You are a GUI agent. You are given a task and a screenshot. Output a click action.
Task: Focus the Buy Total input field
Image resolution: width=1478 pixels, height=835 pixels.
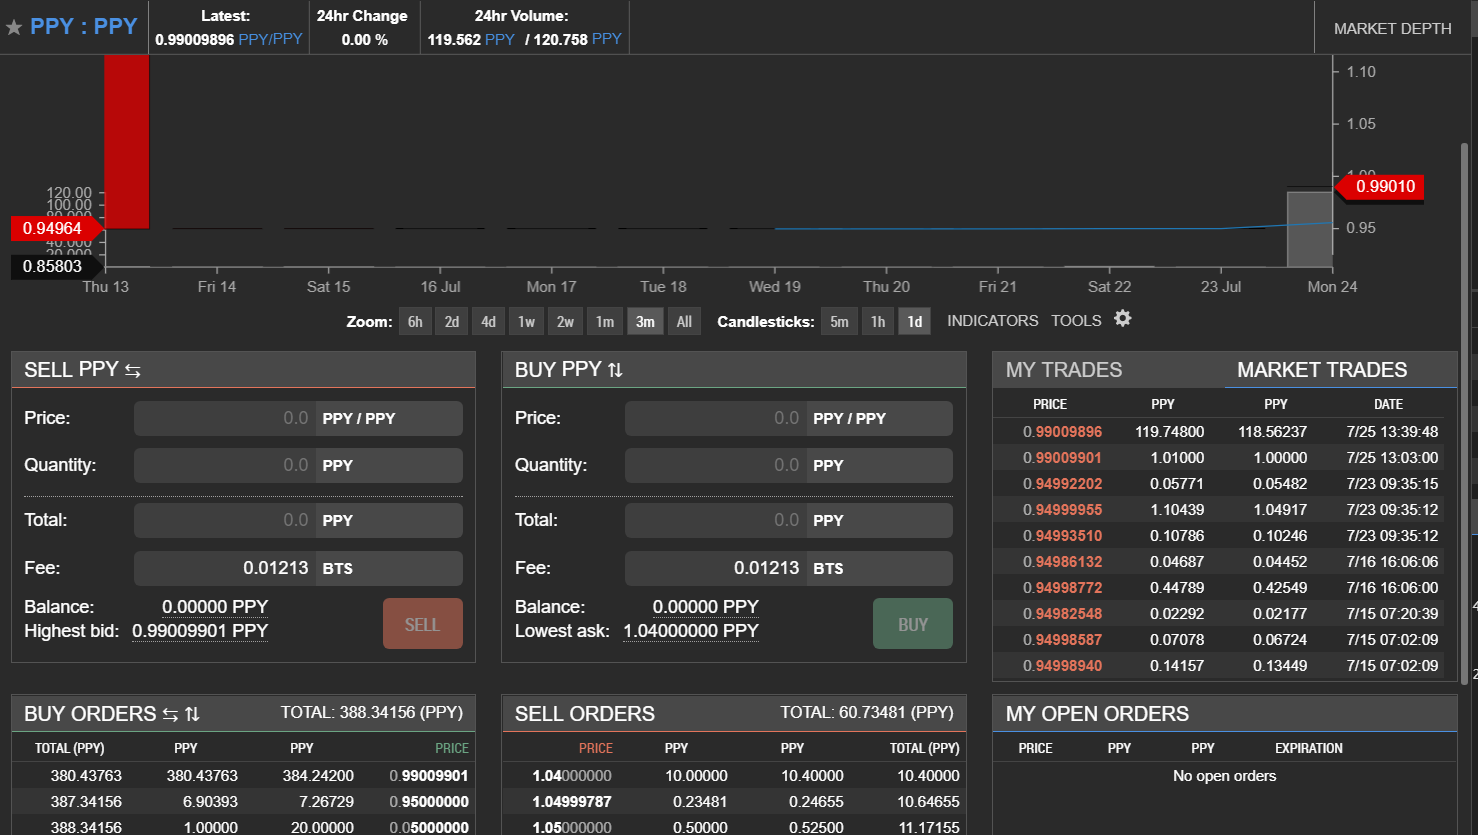pyautogui.click(x=716, y=520)
